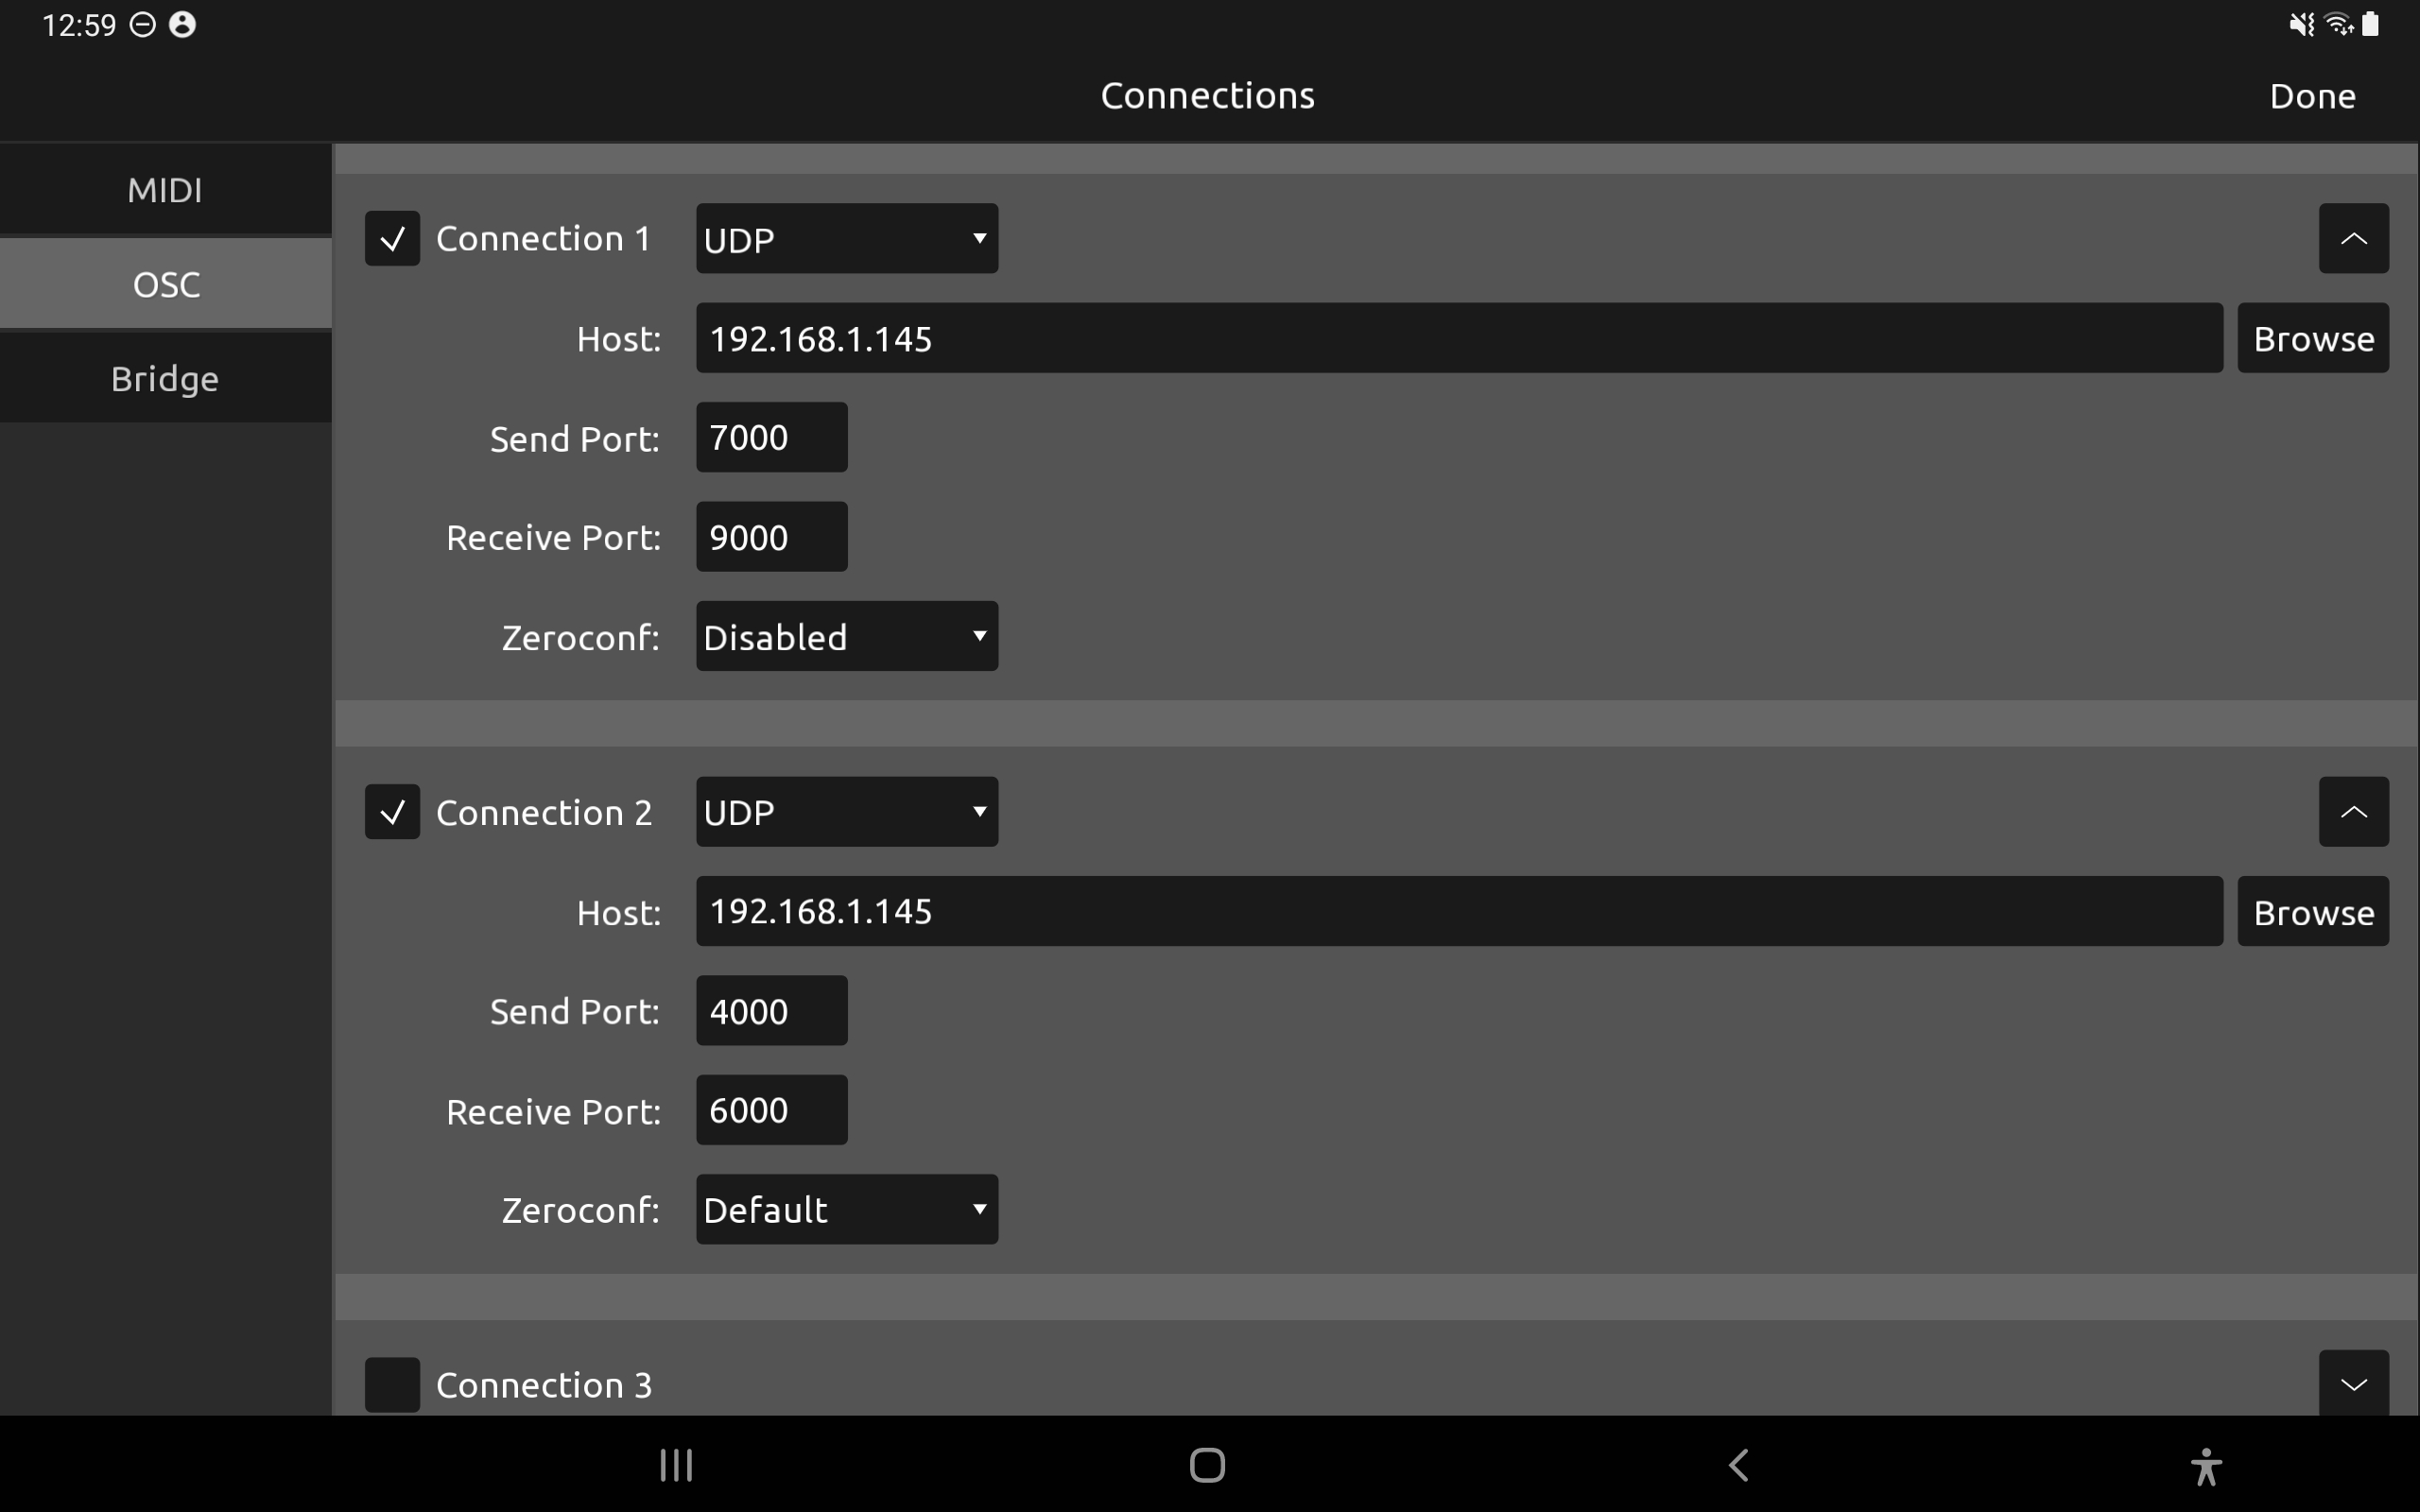2420x1512 pixels.
Task: Disable Connection 2
Action: point(391,811)
